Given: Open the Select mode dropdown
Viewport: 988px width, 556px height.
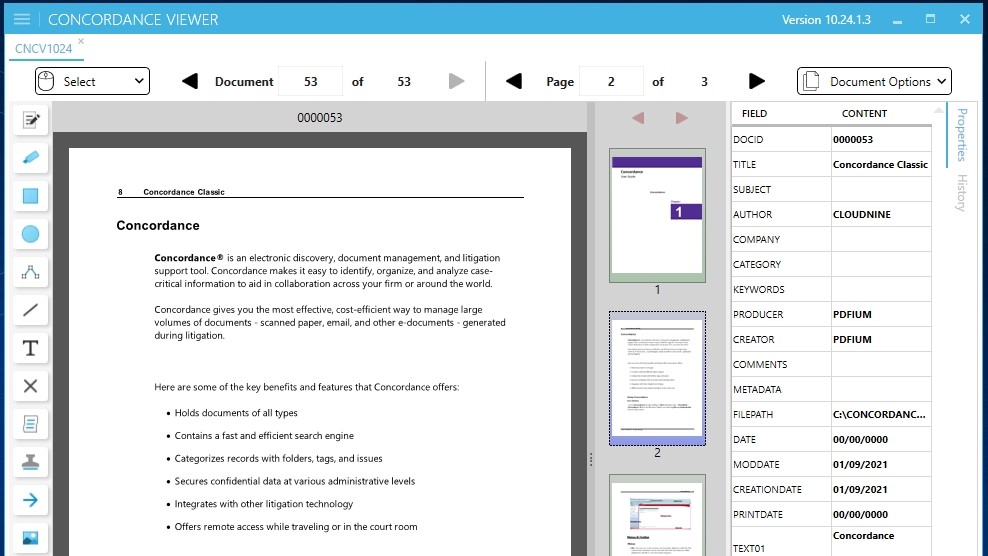Looking at the screenshot, I should click(x=92, y=81).
